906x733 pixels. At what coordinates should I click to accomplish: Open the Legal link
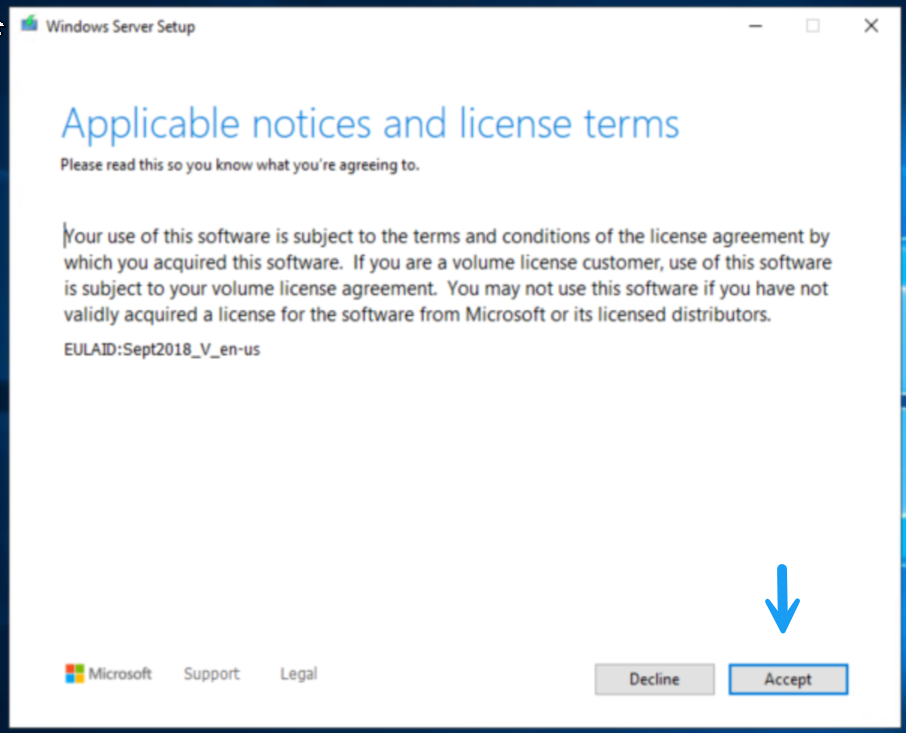pos(298,674)
